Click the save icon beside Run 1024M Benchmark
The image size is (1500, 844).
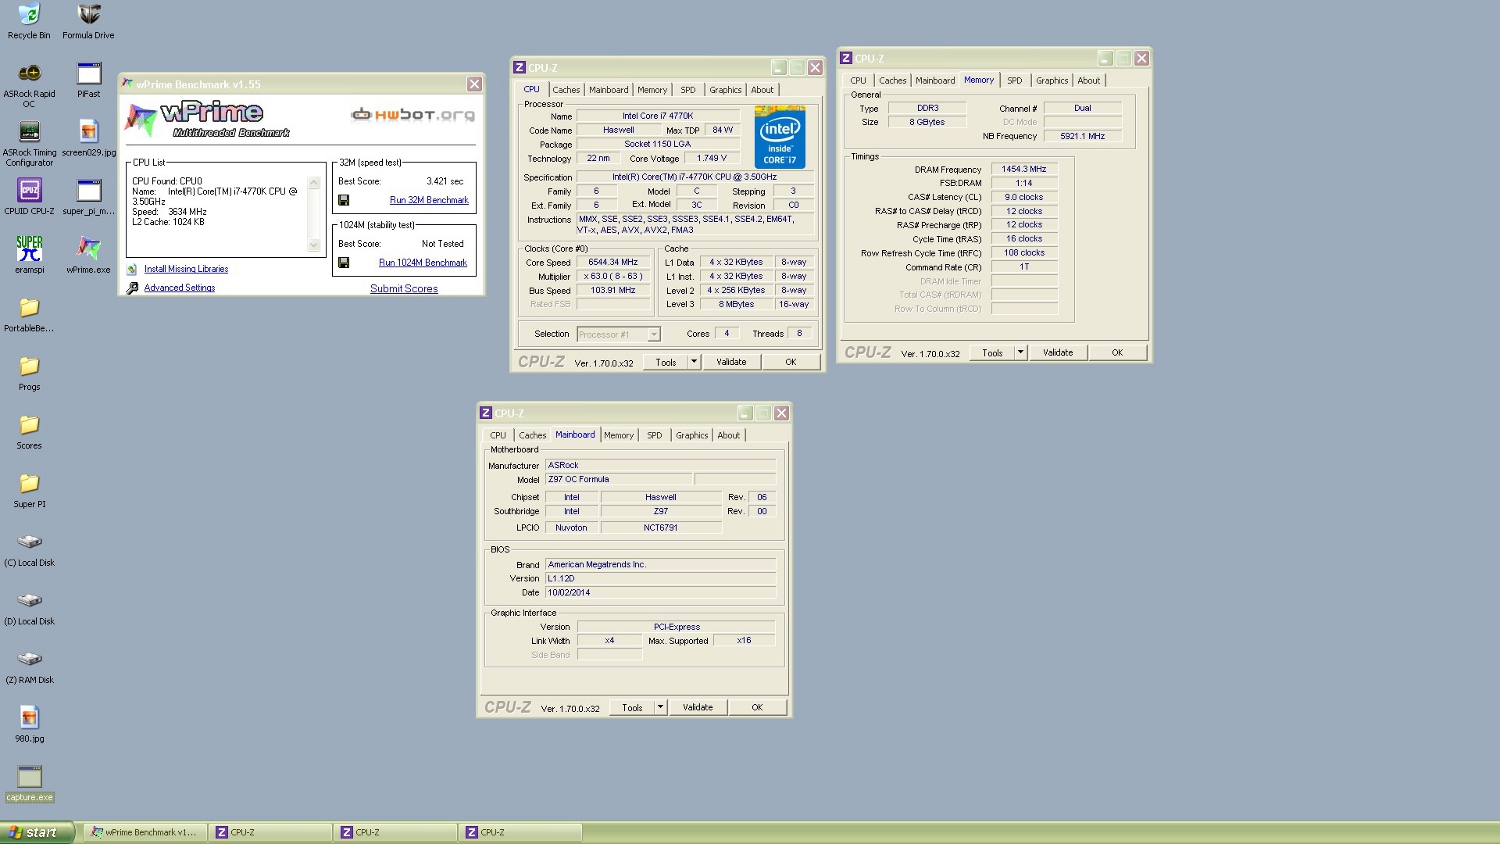pyautogui.click(x=343, y=263)
